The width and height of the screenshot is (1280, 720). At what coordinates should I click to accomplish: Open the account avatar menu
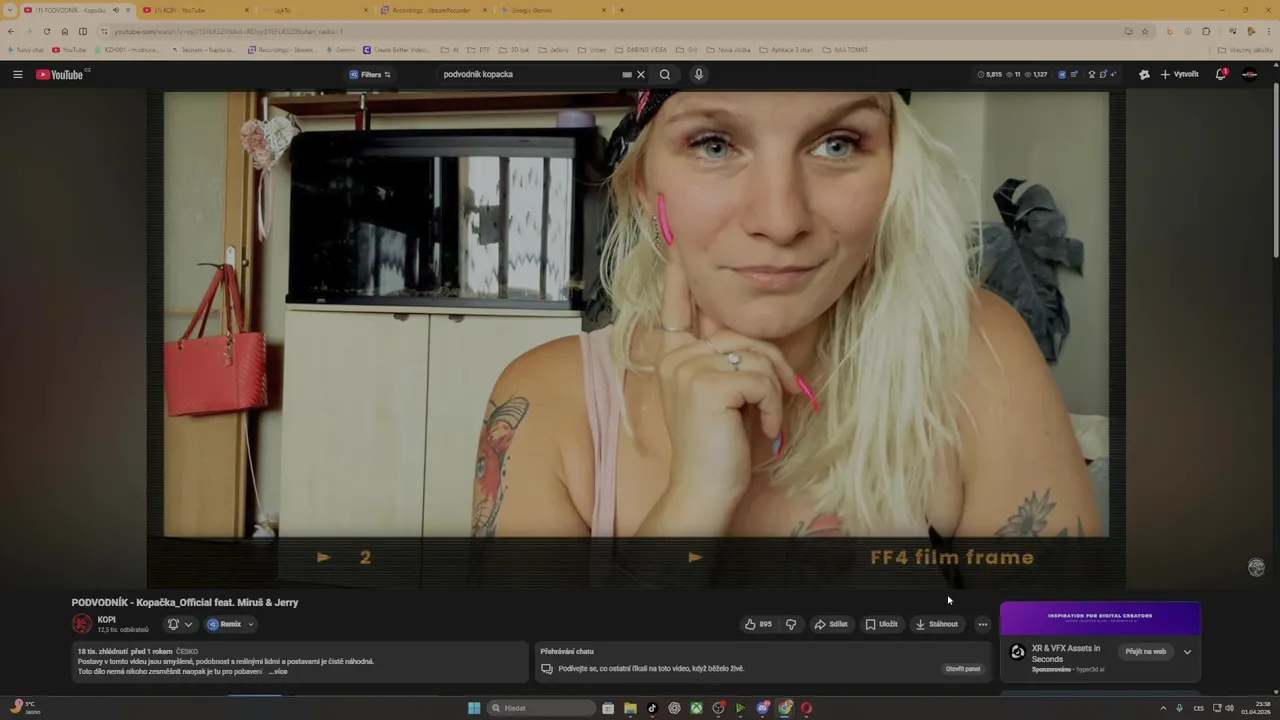click(1249, 74)
